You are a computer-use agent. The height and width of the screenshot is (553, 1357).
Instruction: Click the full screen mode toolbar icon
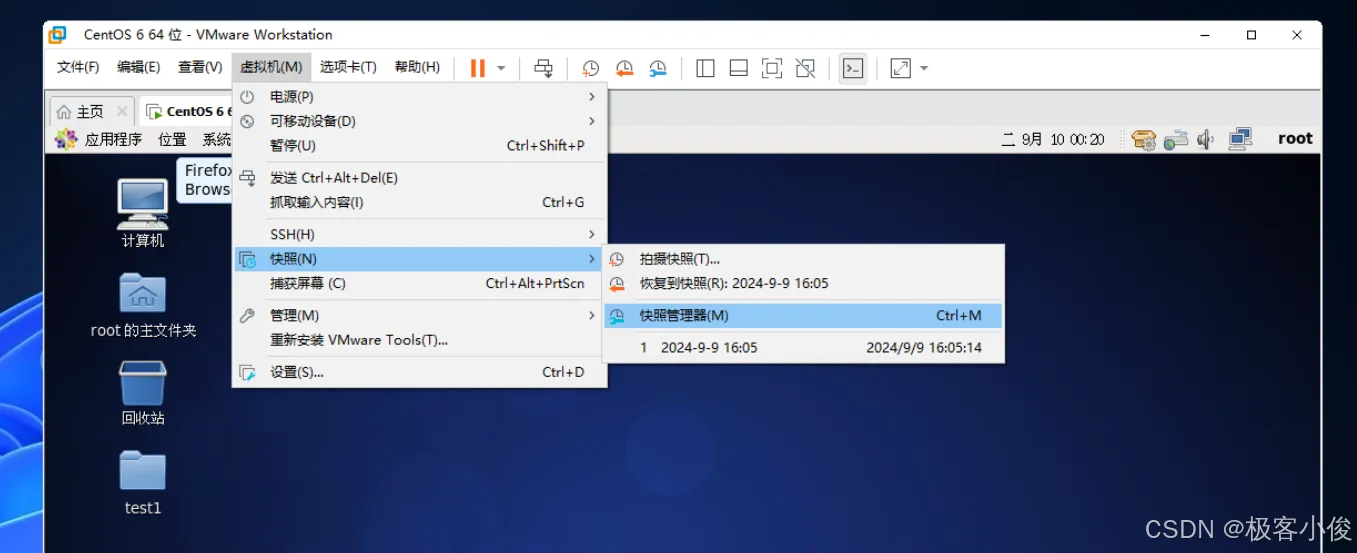tap(772, 68)
